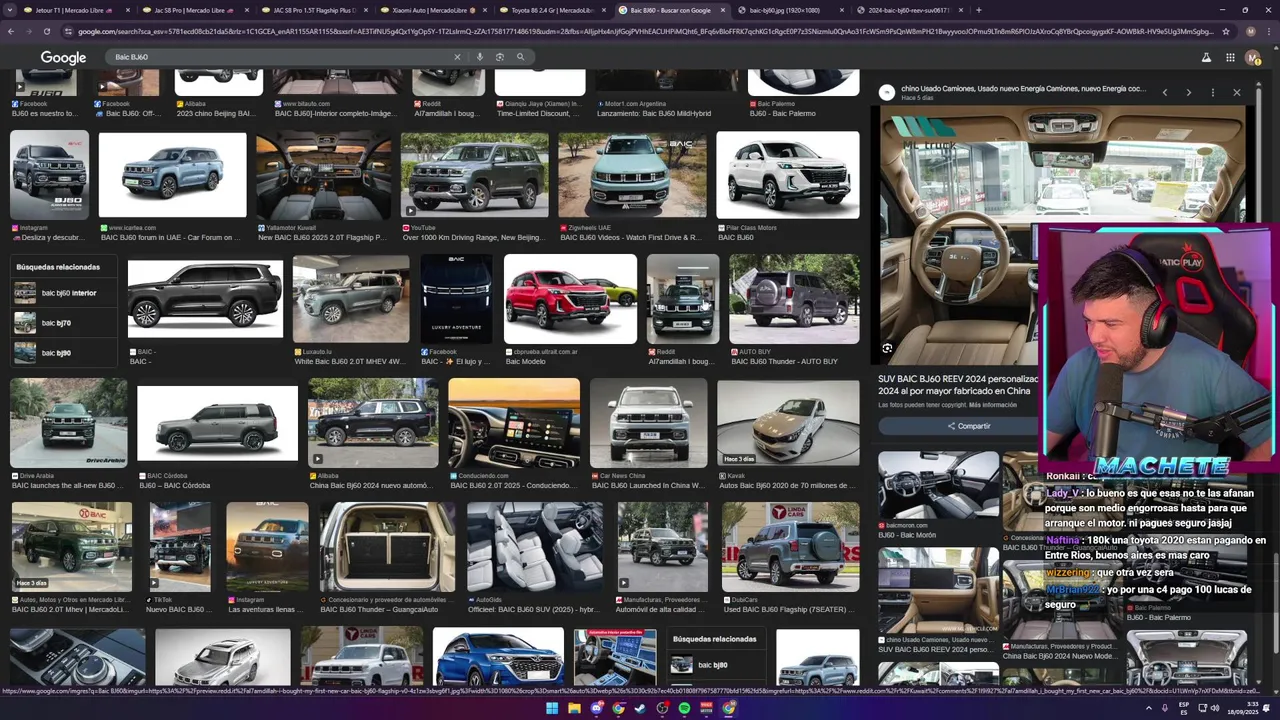1280x720 pixels.
Task: Open Spotify from the taskbar
Action: (684, 708)
